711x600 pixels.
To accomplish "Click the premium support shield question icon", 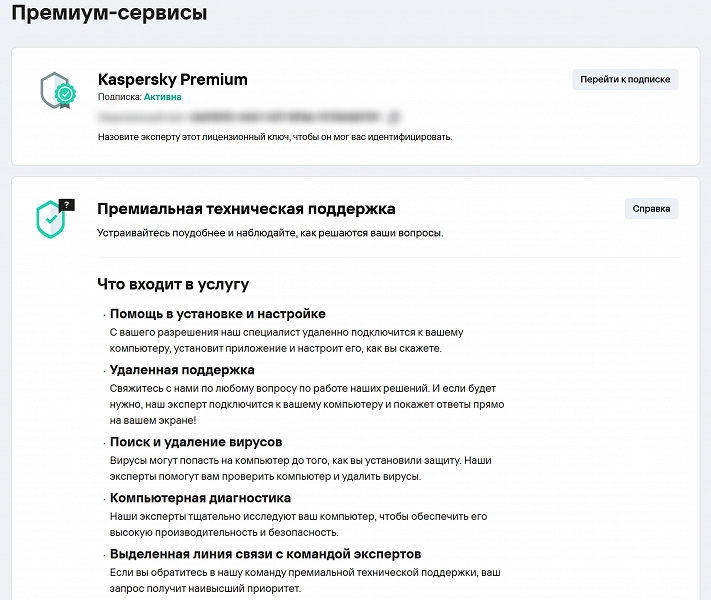I will click(x=55, y=219).
